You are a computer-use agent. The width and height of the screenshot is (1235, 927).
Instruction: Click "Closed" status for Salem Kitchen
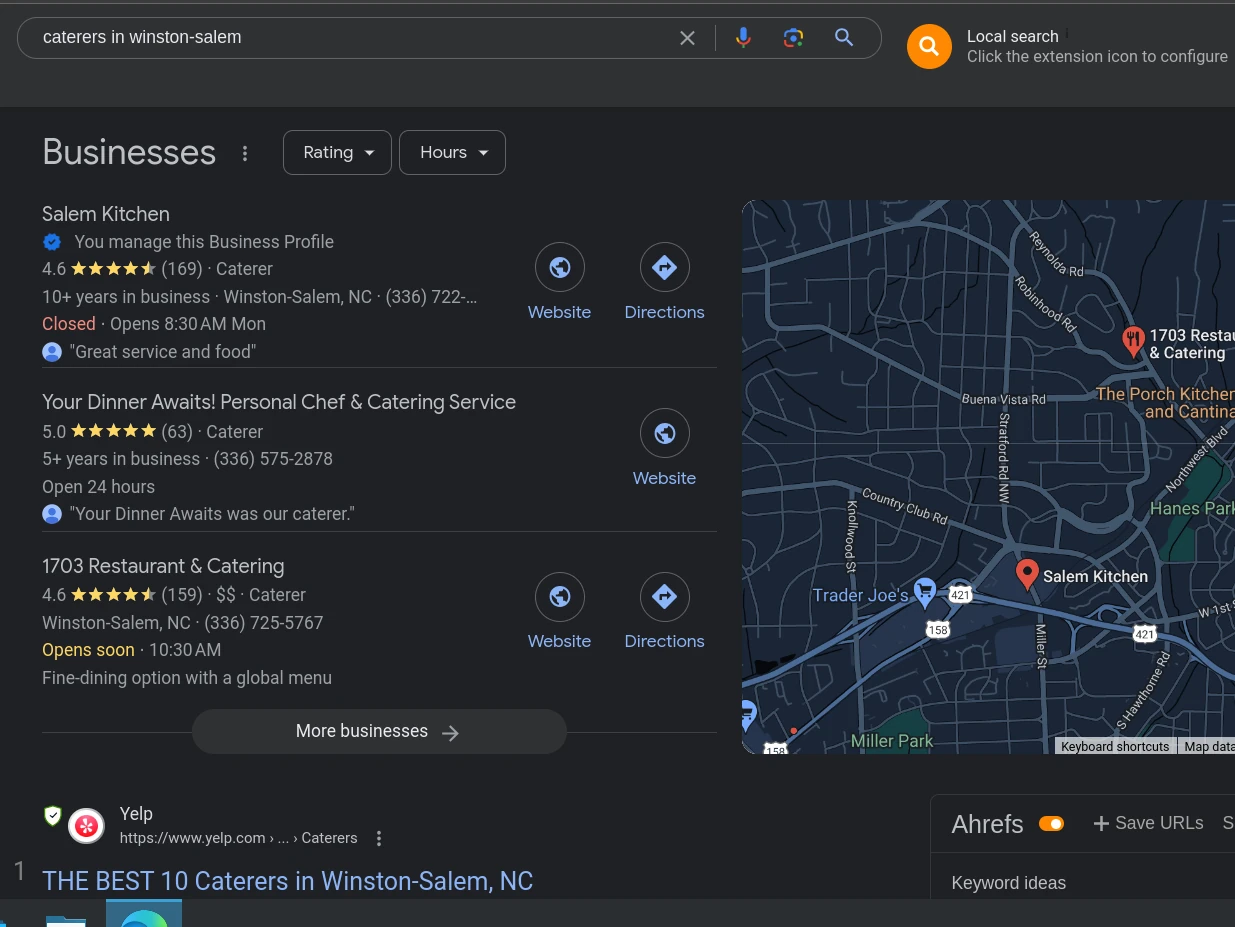[69, 324]
